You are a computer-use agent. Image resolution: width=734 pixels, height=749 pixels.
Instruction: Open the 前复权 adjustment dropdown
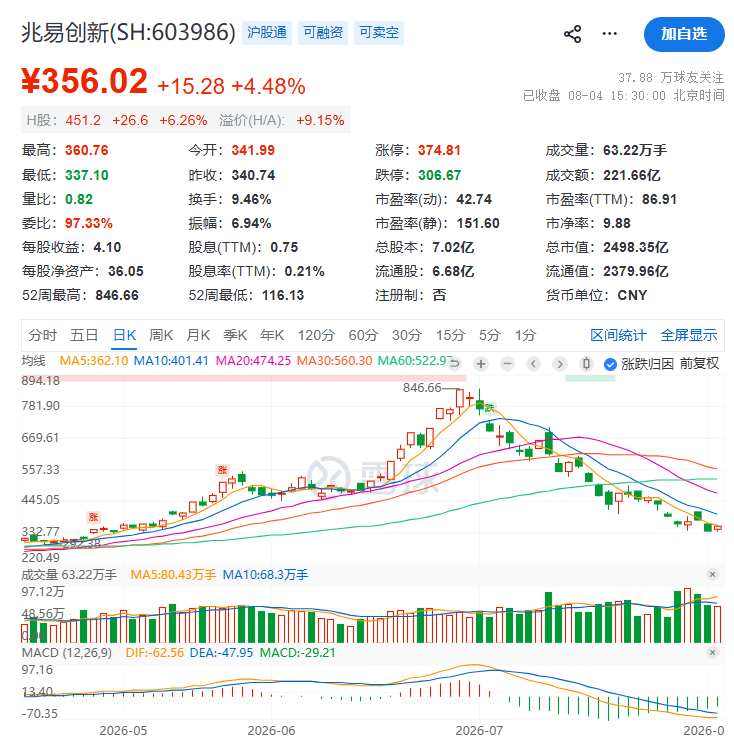pyautogui.click(x=699, y=364)
